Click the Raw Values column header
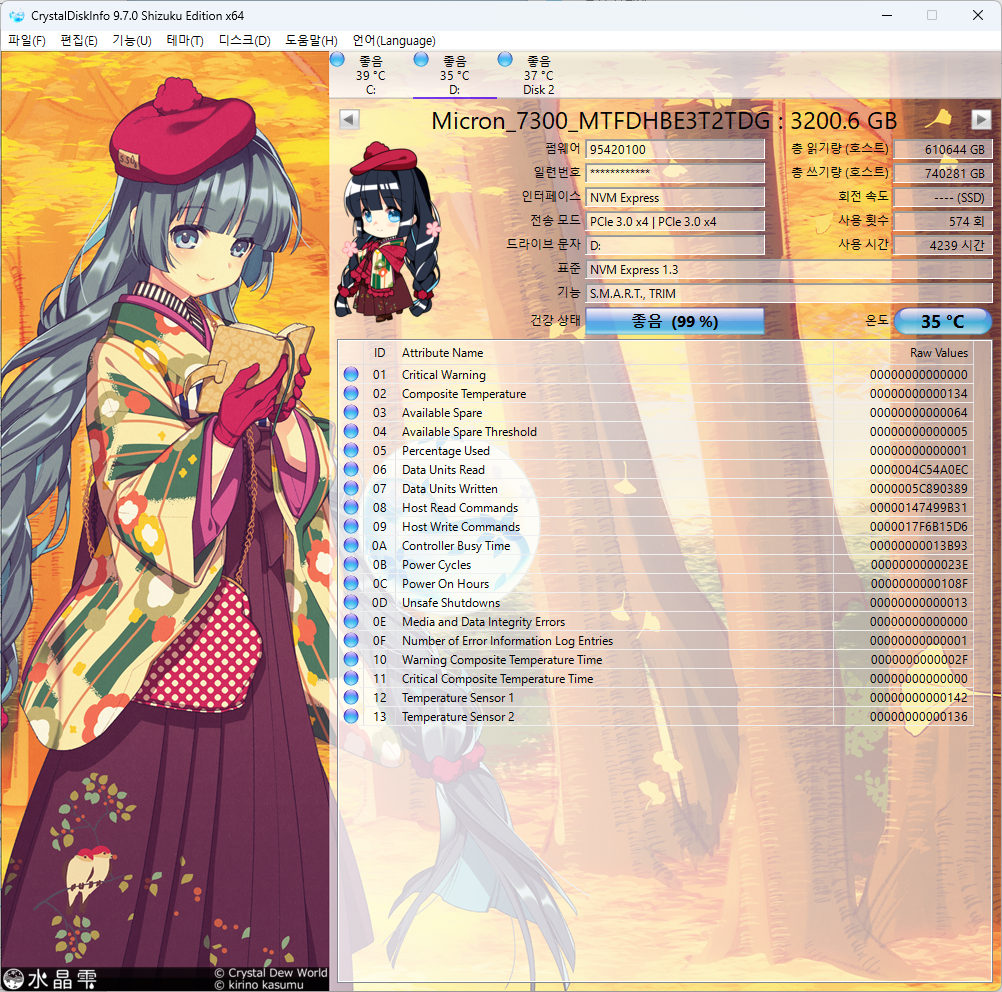 click(938, 353)
